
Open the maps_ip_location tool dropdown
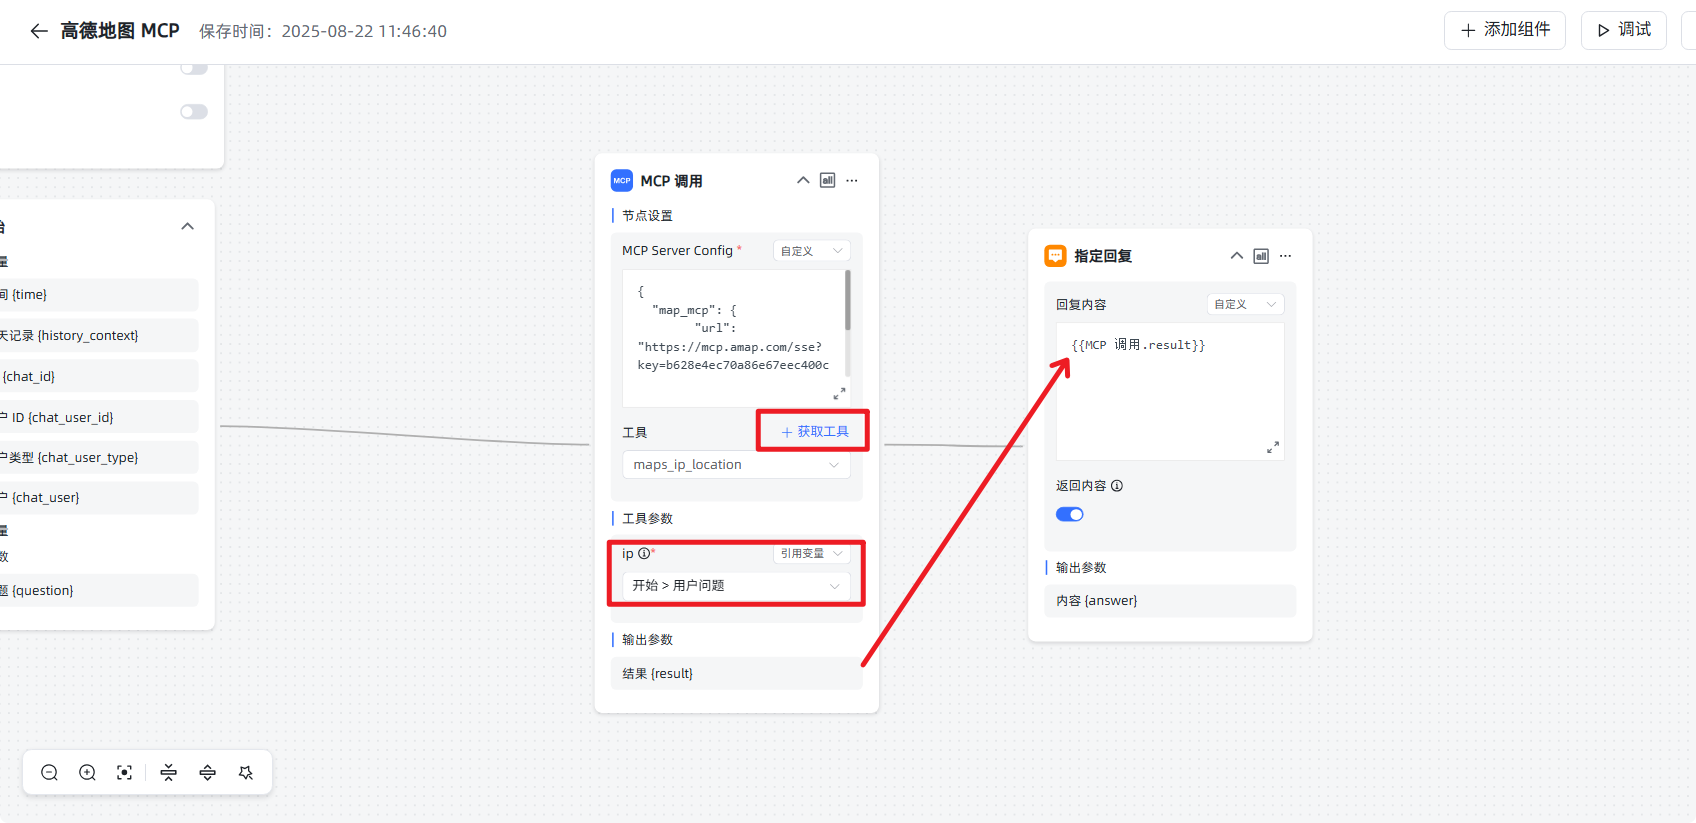click(737, 465)
